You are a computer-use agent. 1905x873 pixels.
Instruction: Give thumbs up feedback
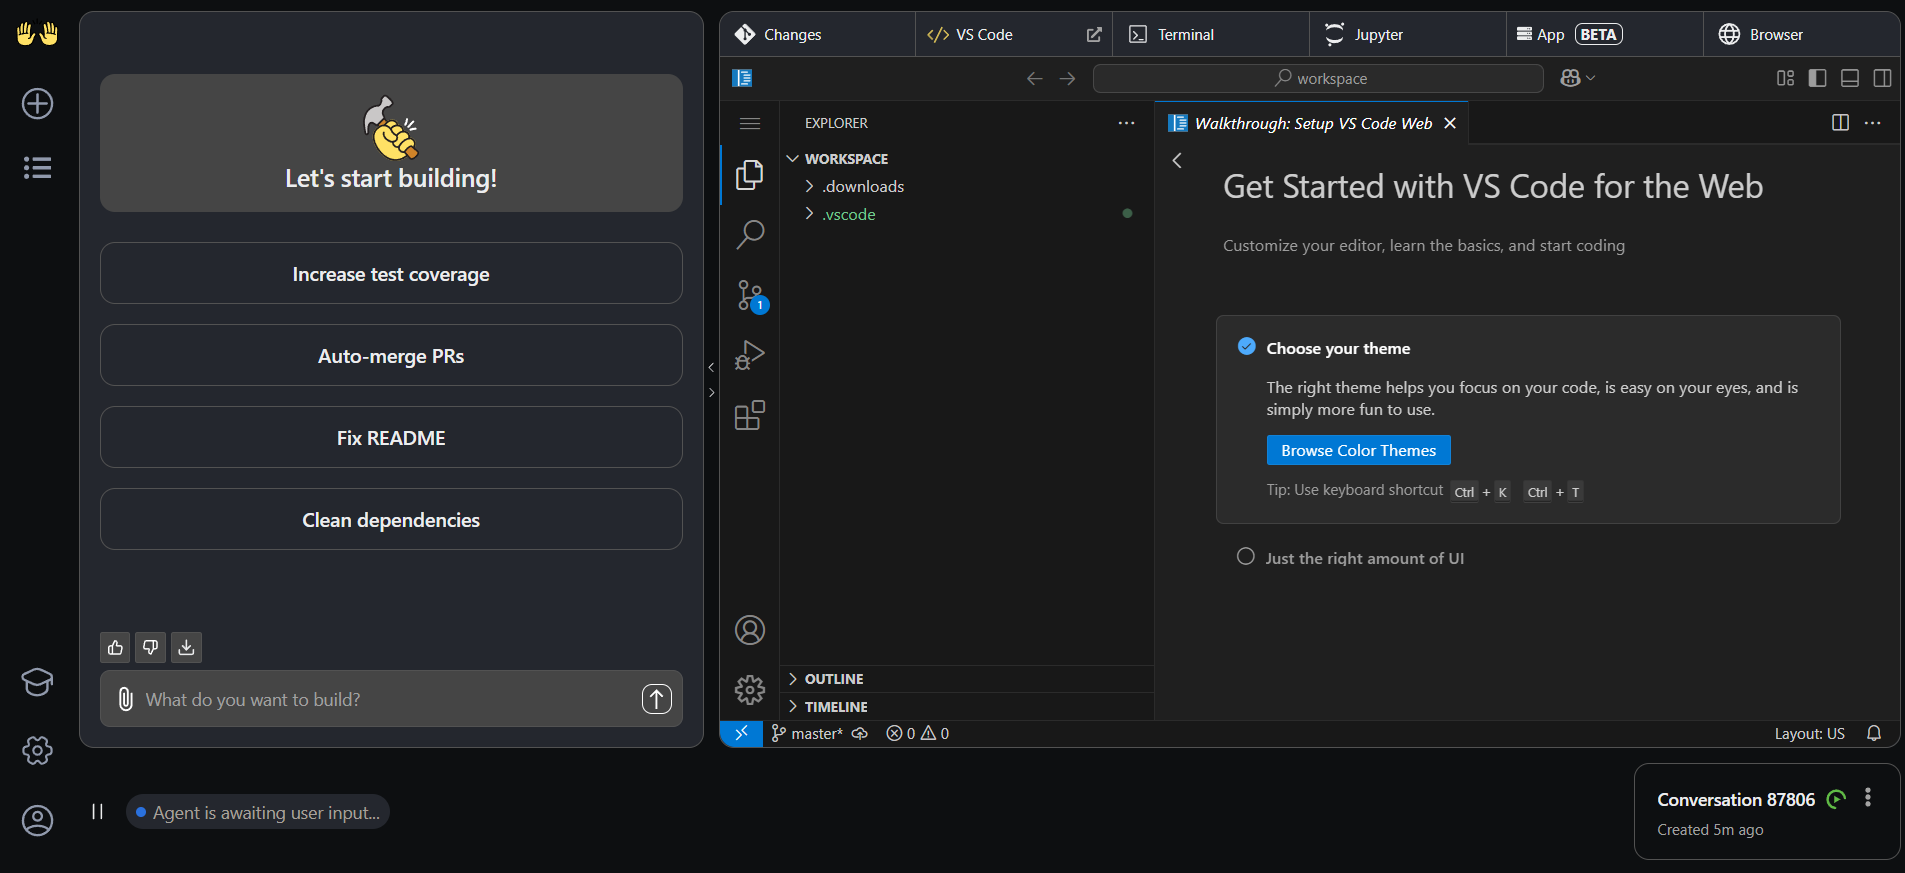(x=116, y=648)
